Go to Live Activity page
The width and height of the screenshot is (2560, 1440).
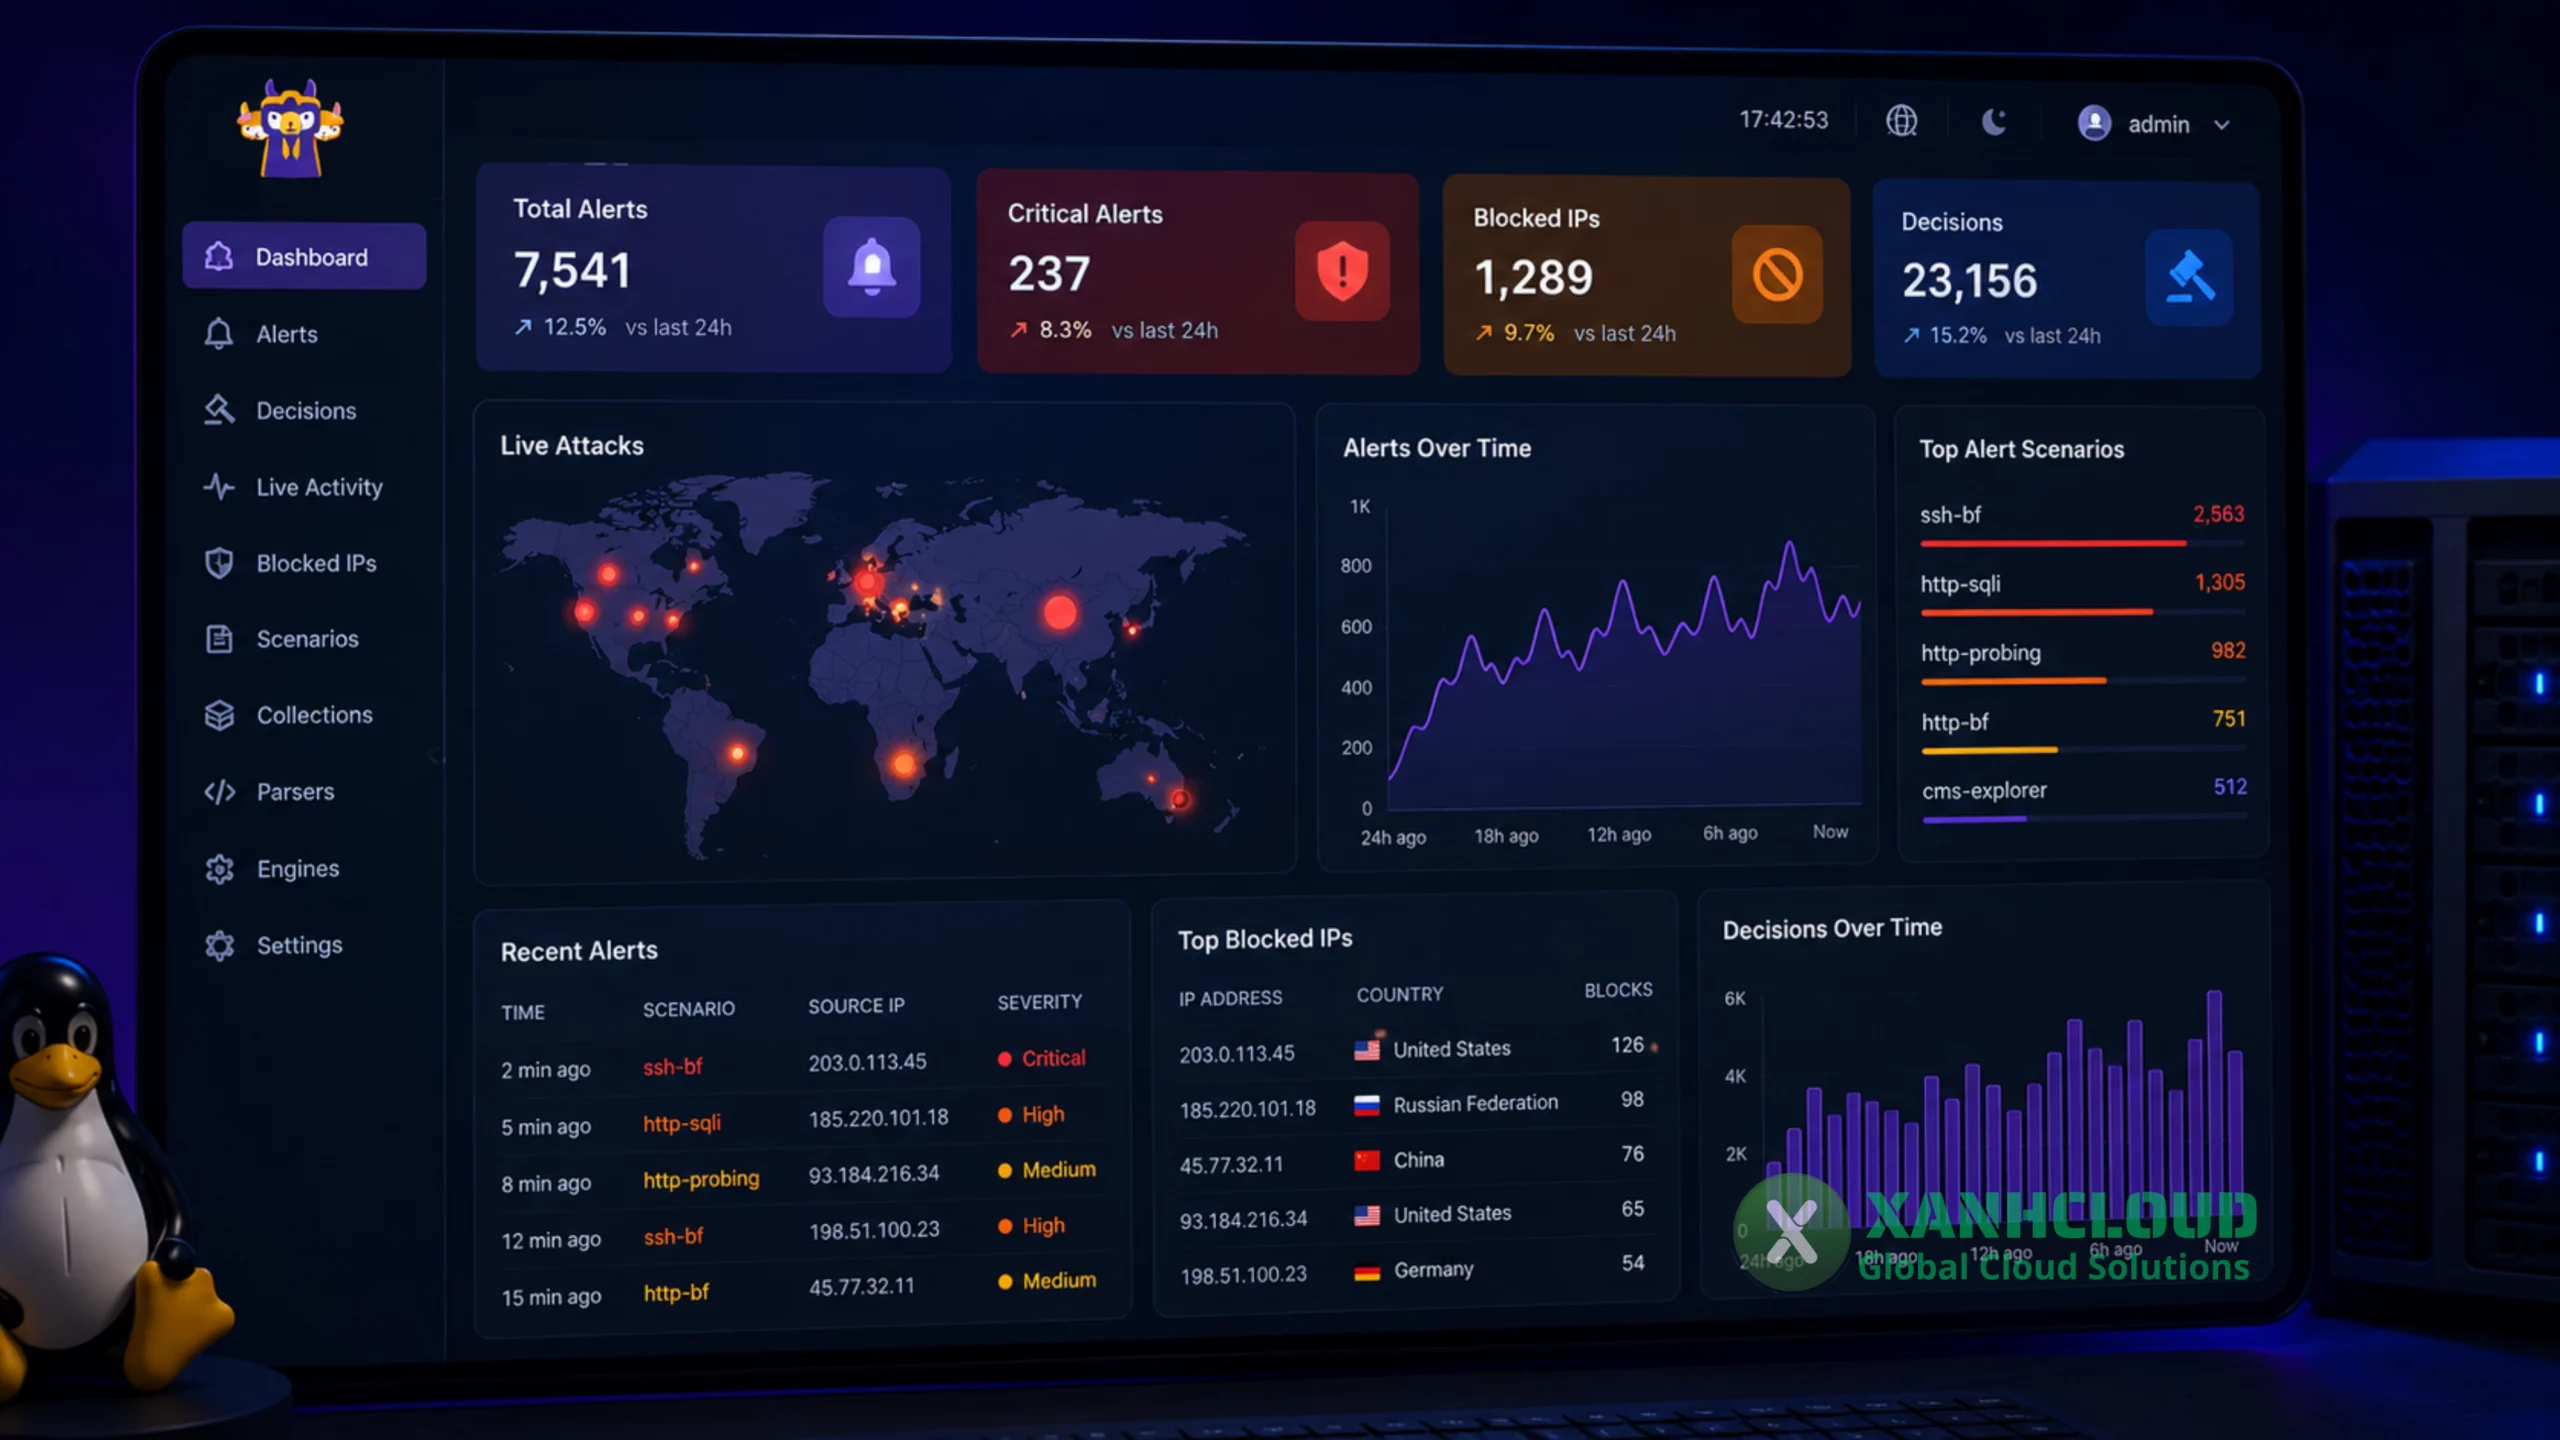(319, 487)
